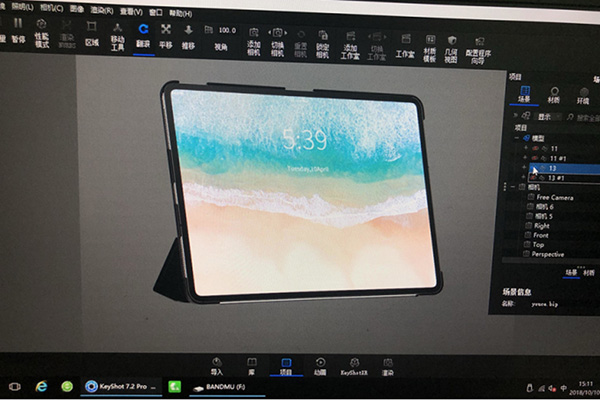Open Windows Task View icon
The height and width of the screenshot is (400, 600).
15,386
